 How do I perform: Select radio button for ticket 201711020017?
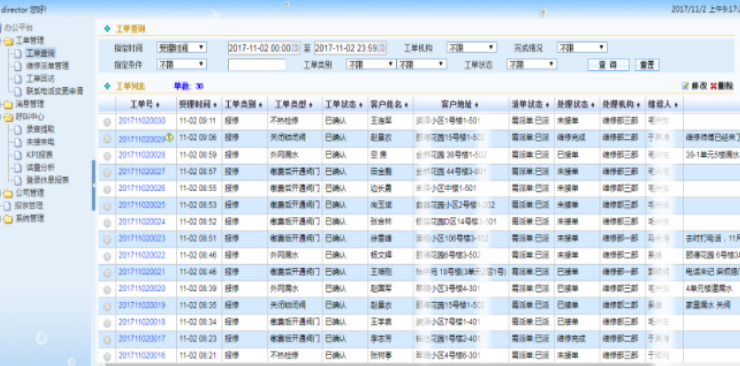(107, 340)
